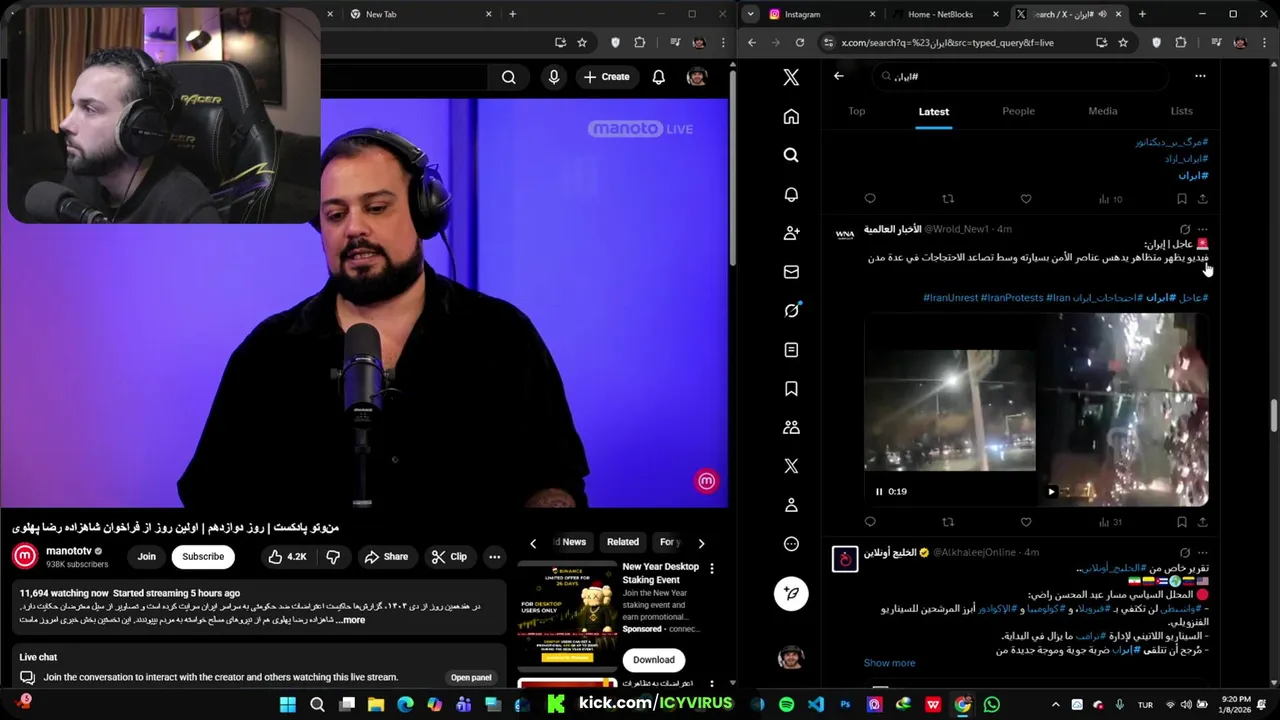1280x720 pixels.
Task: Like the manoto live video
Action: coord(288,557)
